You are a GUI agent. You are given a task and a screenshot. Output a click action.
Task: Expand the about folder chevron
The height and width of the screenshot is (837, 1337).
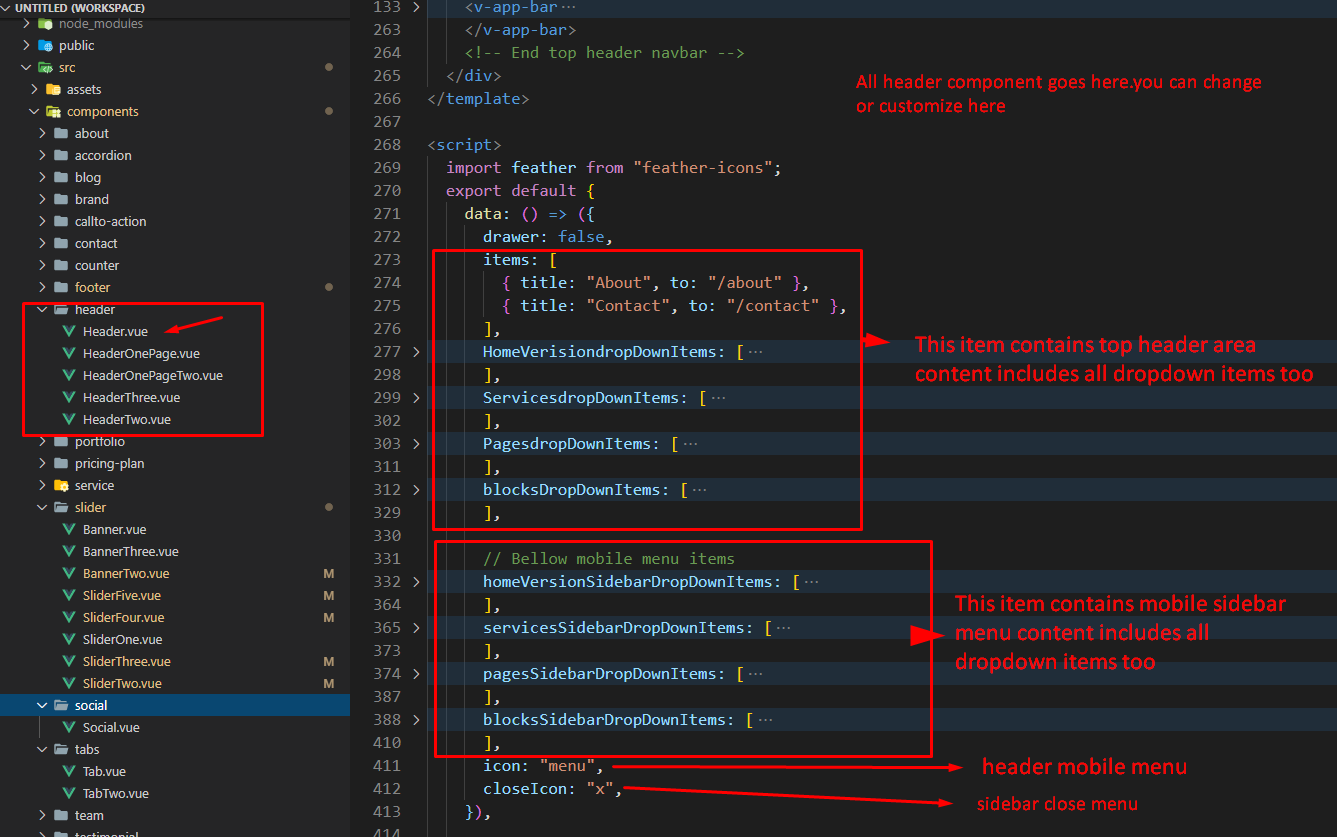click(x=42, y=133)
